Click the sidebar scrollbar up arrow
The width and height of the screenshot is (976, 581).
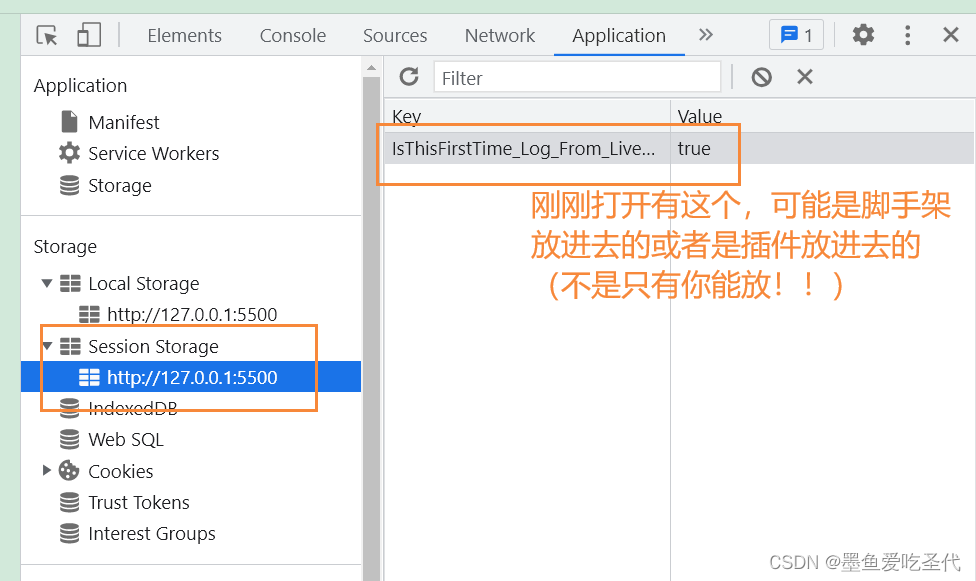[372, 67]
